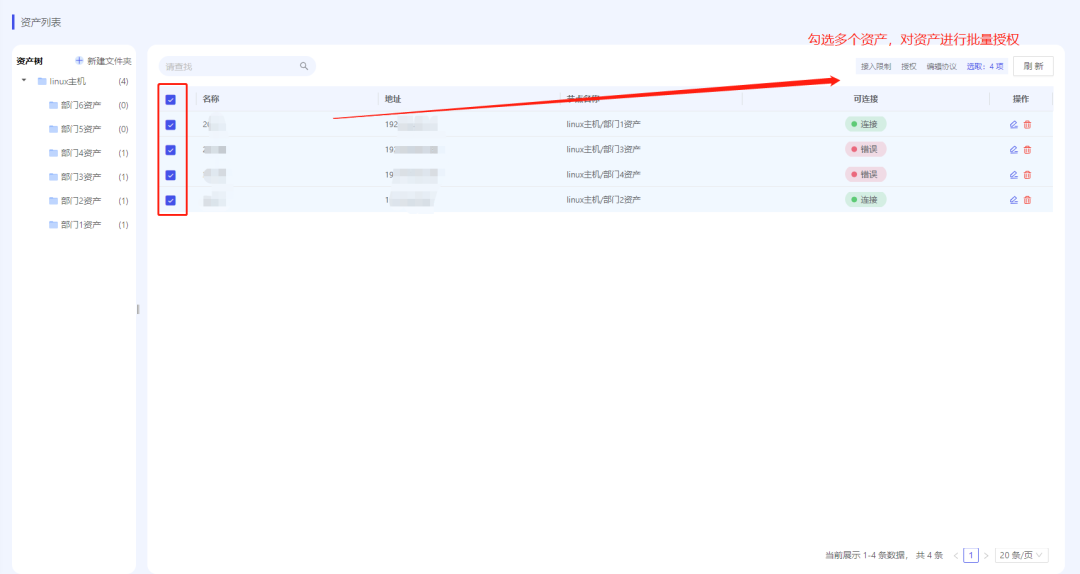Click 连接 status badge in 部门1资产 row

[865, 124]
